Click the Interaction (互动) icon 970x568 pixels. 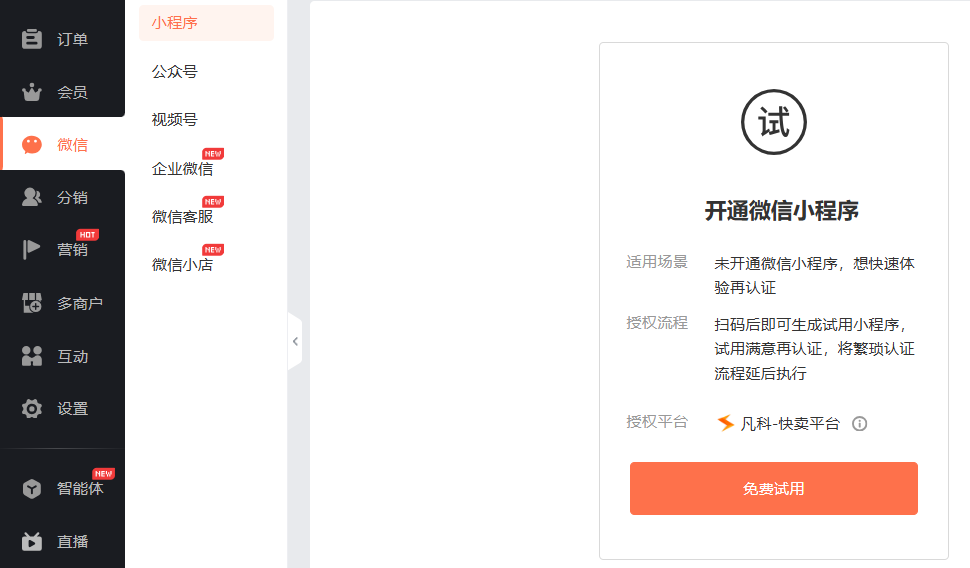(32, 356)
